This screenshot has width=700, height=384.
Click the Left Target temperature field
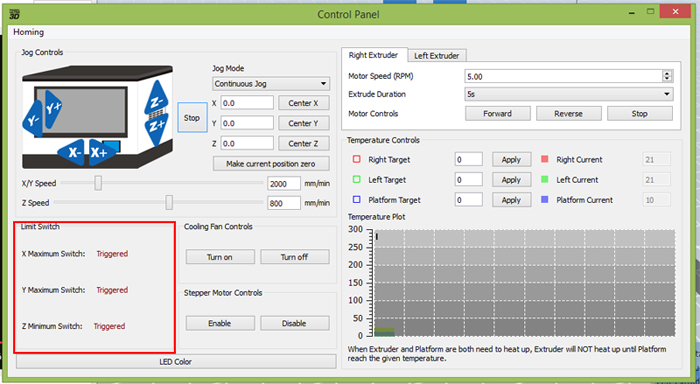(469, 179)
